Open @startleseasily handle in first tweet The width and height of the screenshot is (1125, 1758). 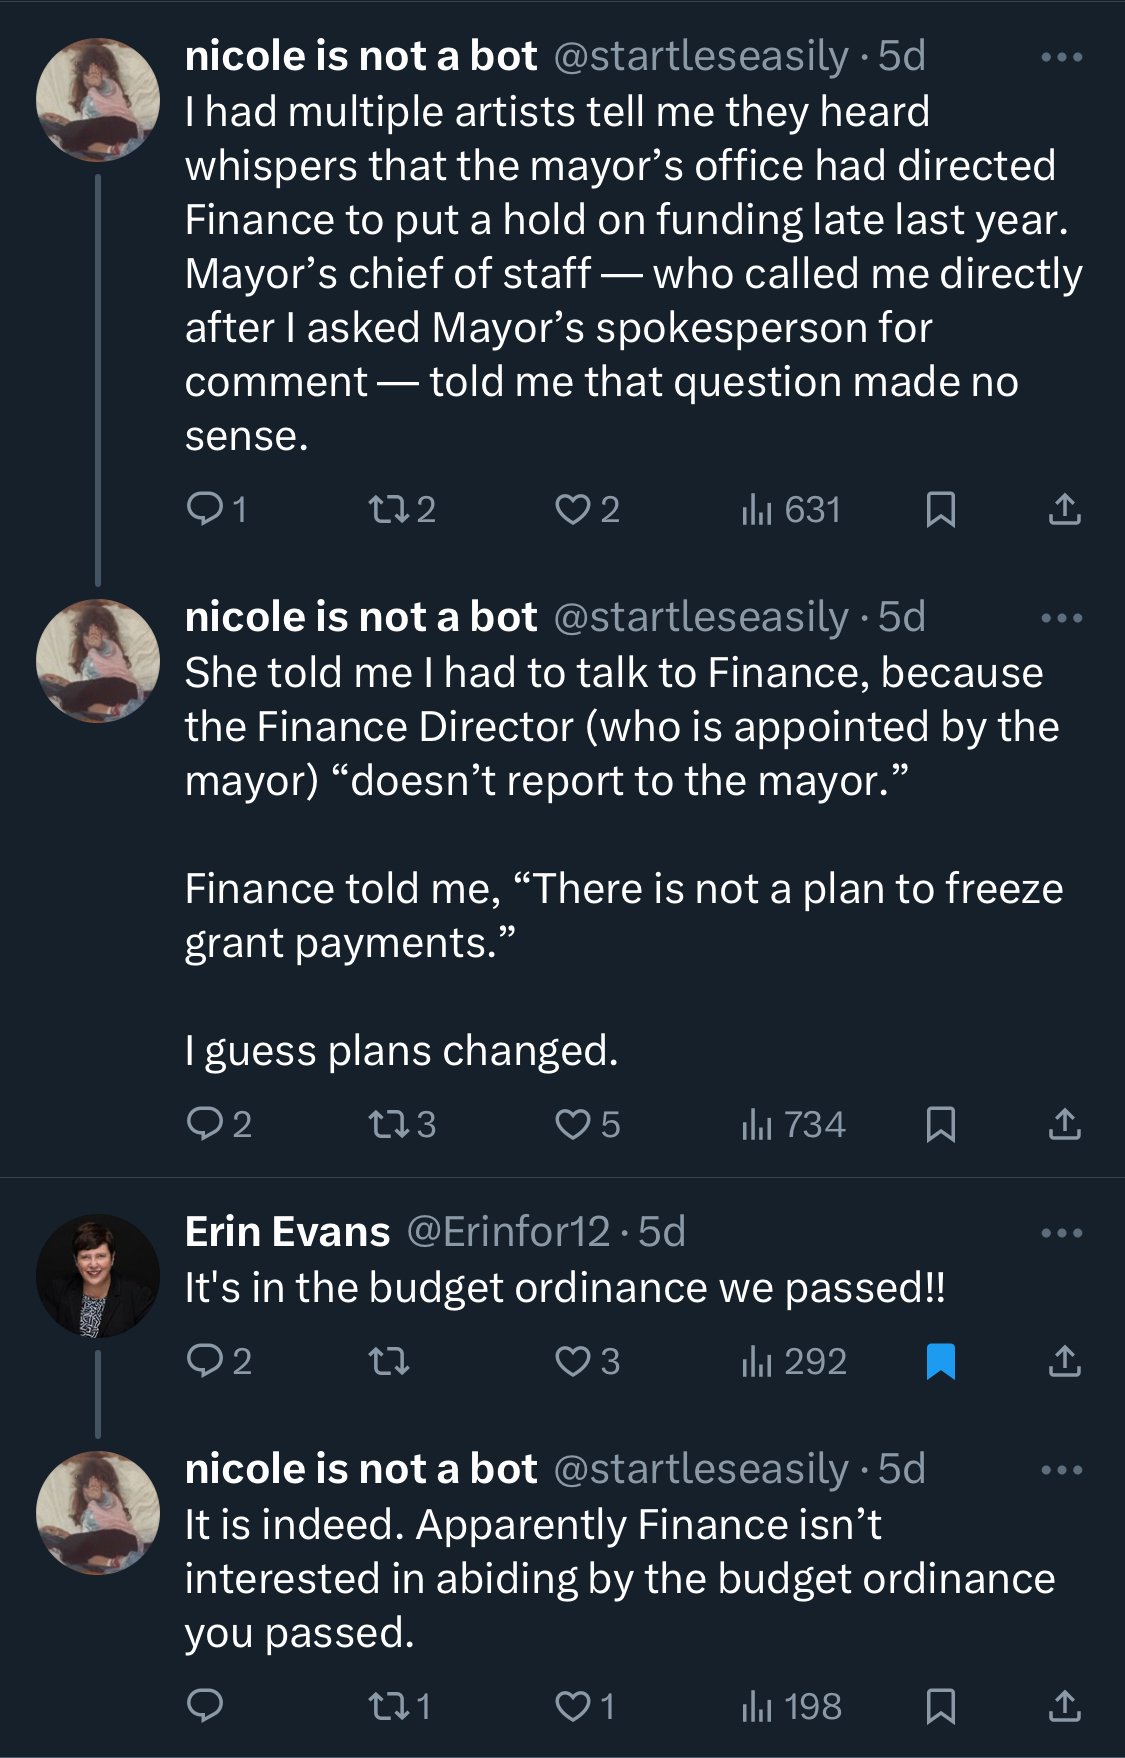(700, 56)
